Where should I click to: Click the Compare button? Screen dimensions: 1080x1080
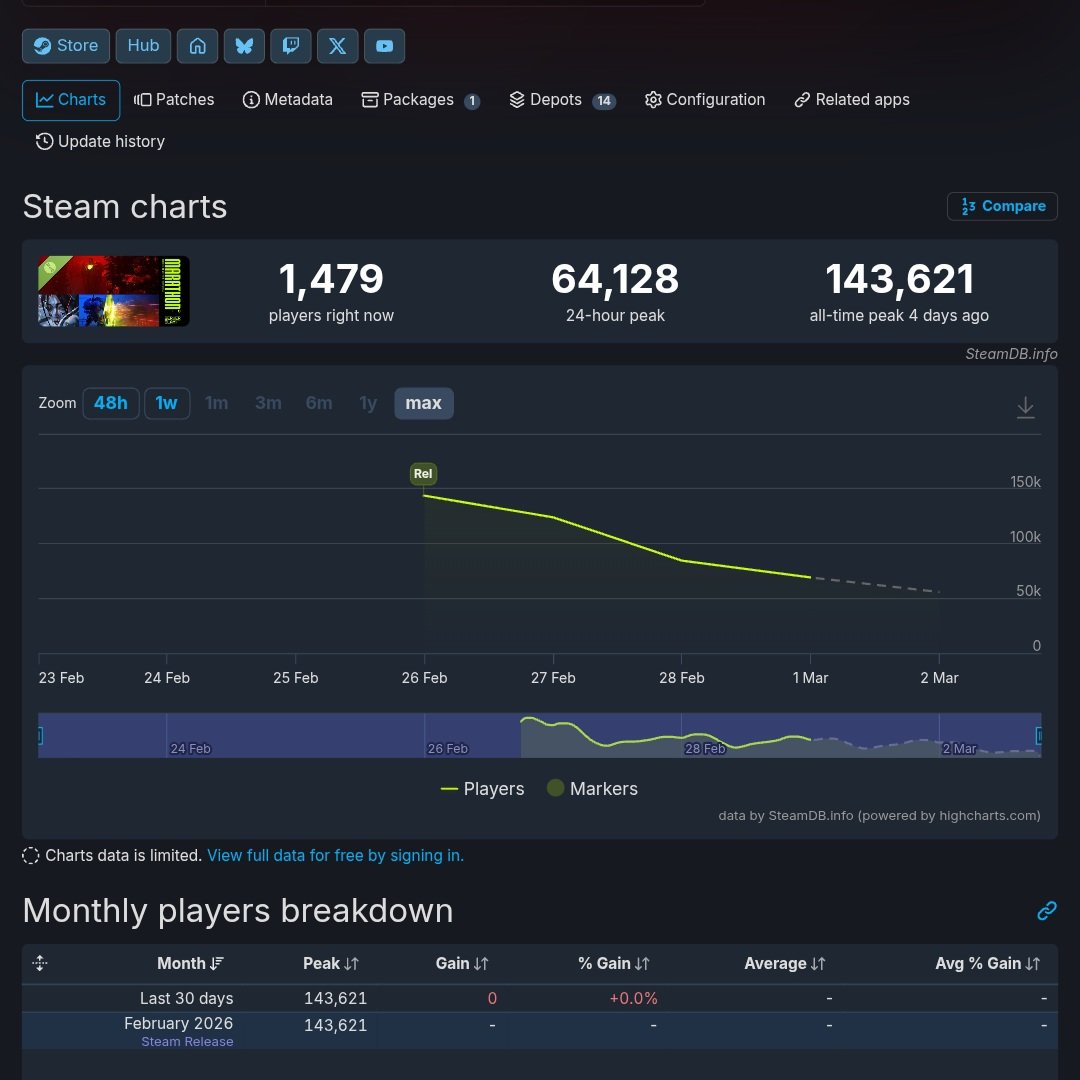tap(1002, 207)
